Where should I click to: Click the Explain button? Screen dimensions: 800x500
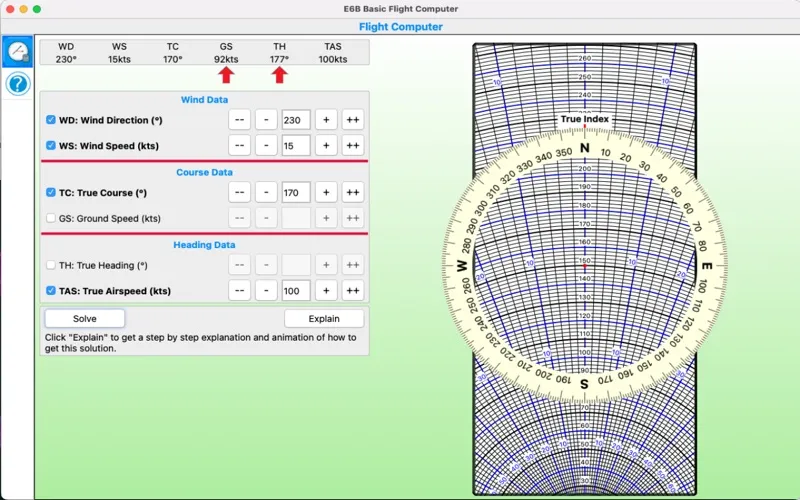pyautogui.click(x=324, y=318)
